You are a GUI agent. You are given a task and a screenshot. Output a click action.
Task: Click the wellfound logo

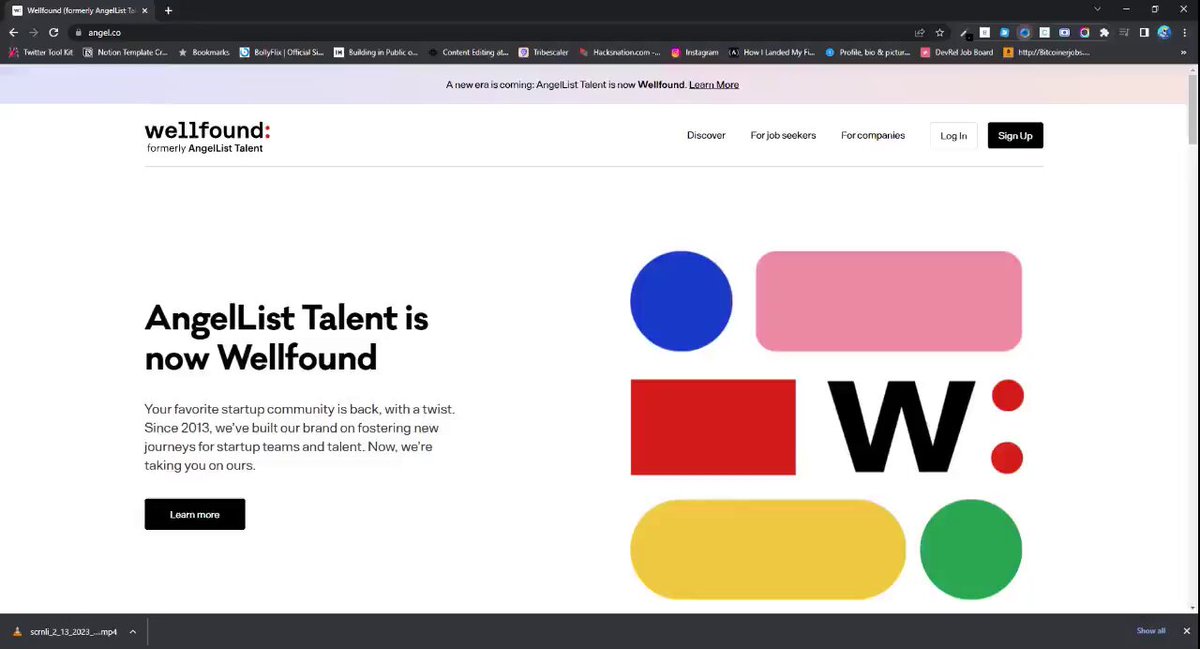click(207, 131)
